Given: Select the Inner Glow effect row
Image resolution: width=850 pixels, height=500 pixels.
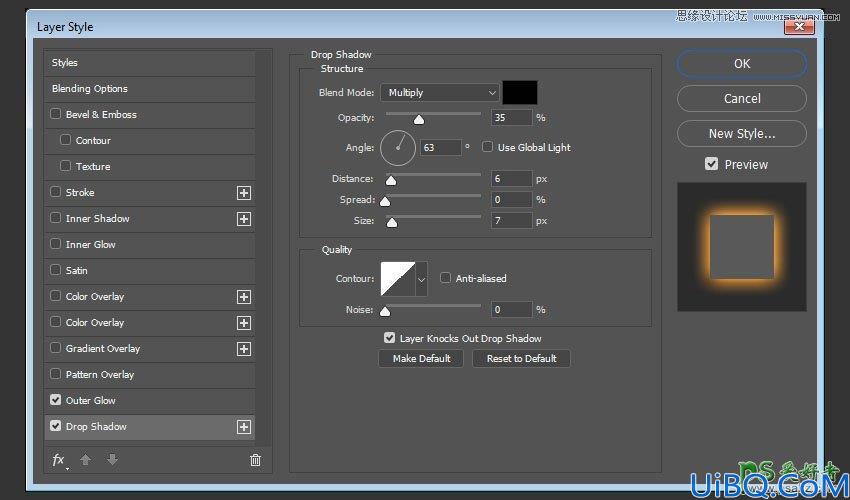Looking at the screenshot, I should point(150,245).
